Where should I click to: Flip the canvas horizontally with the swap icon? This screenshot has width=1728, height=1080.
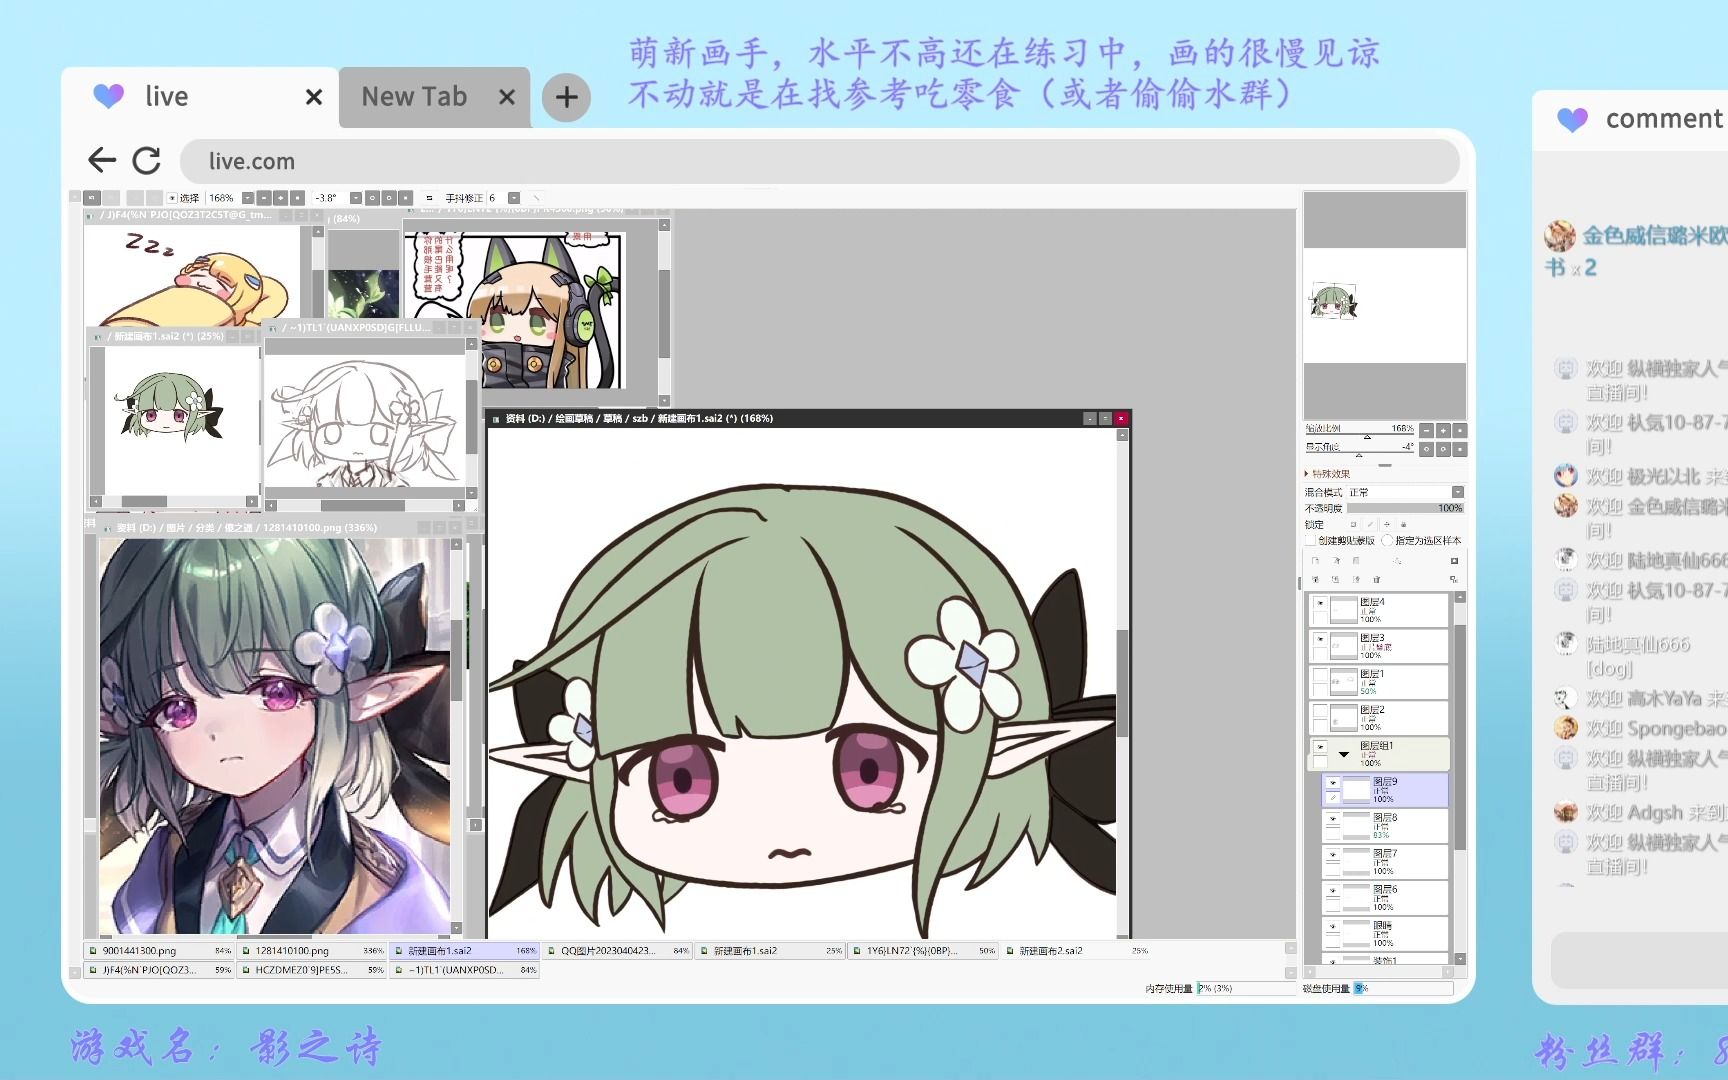[x=429, y=198]
